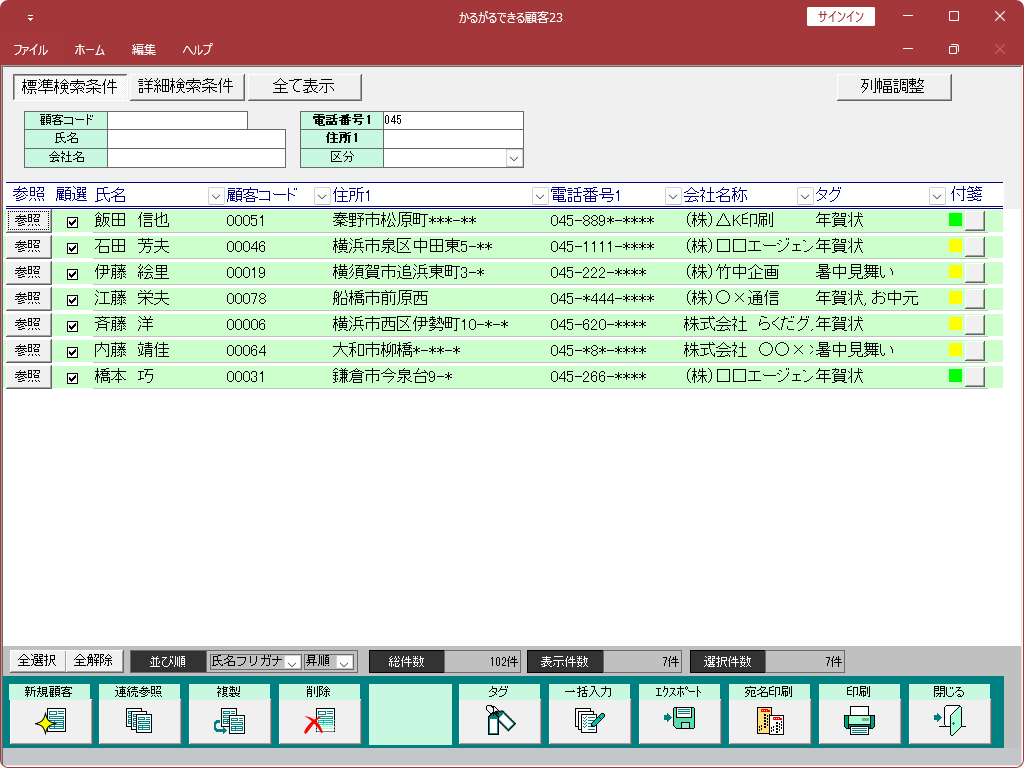Toggle checkbox for 橋本 巧
Viewport: 1024px width, 768px height.
(72, 378)
